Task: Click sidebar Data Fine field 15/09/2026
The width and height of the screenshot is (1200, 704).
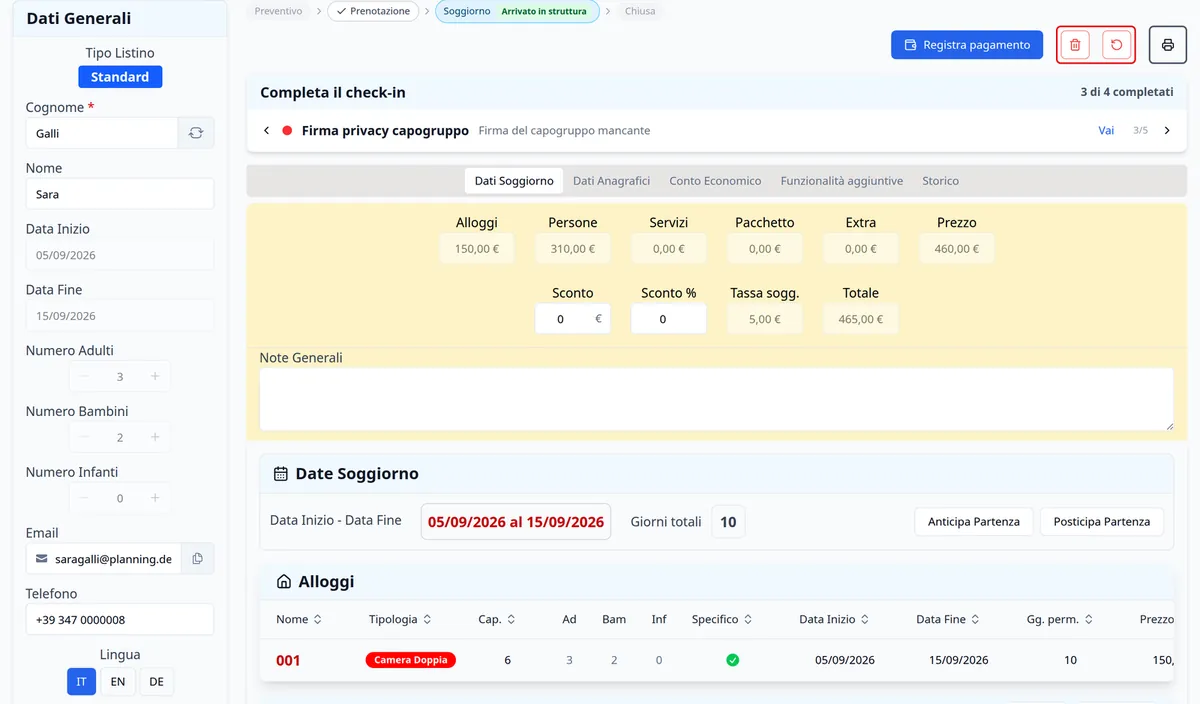Action: (x=120, y=316)
